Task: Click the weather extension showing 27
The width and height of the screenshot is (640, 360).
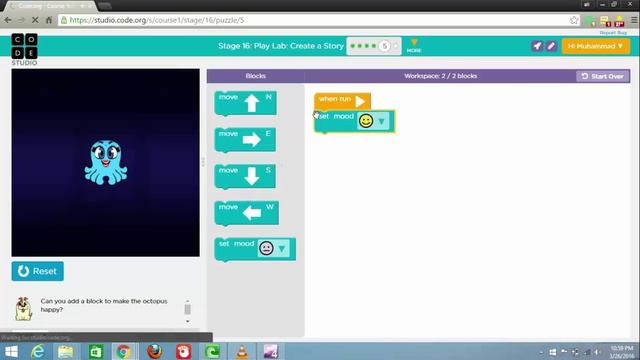Action: coord(619,21)
